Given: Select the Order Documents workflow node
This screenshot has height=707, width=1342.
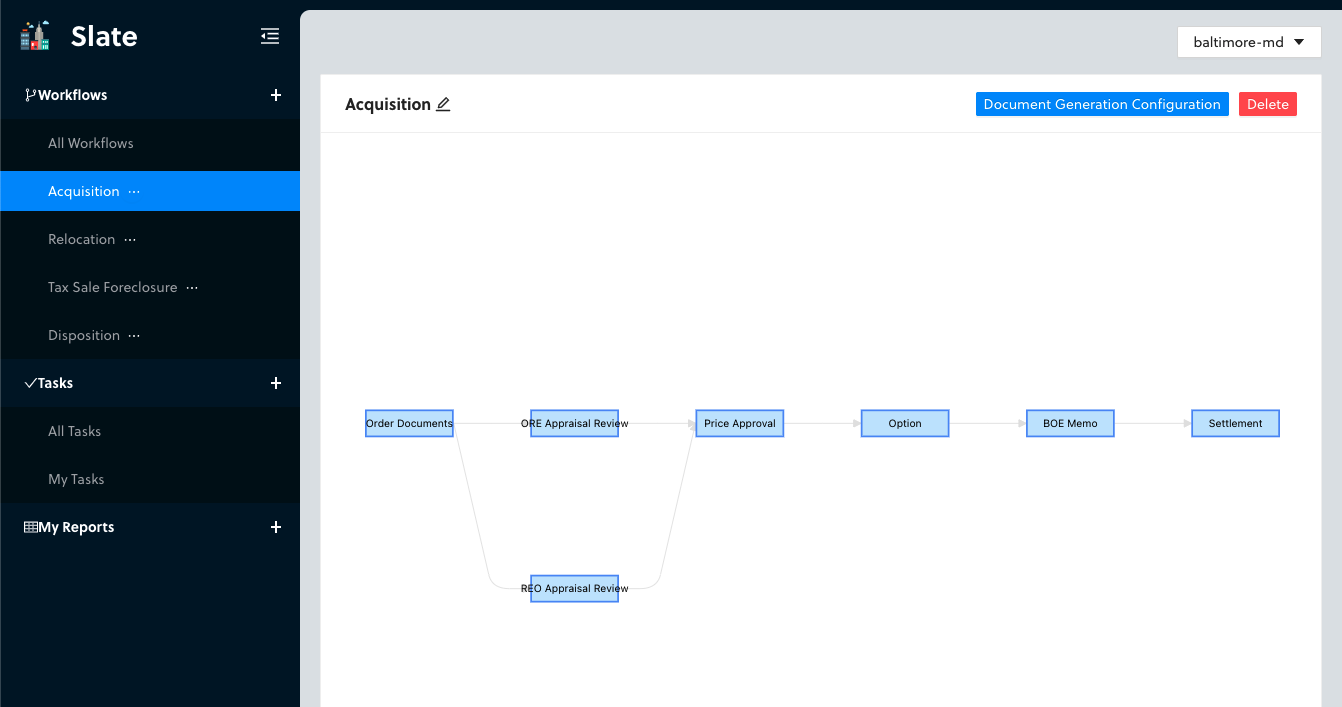Looking at the screenshot, I should click(x=409, y=424).
